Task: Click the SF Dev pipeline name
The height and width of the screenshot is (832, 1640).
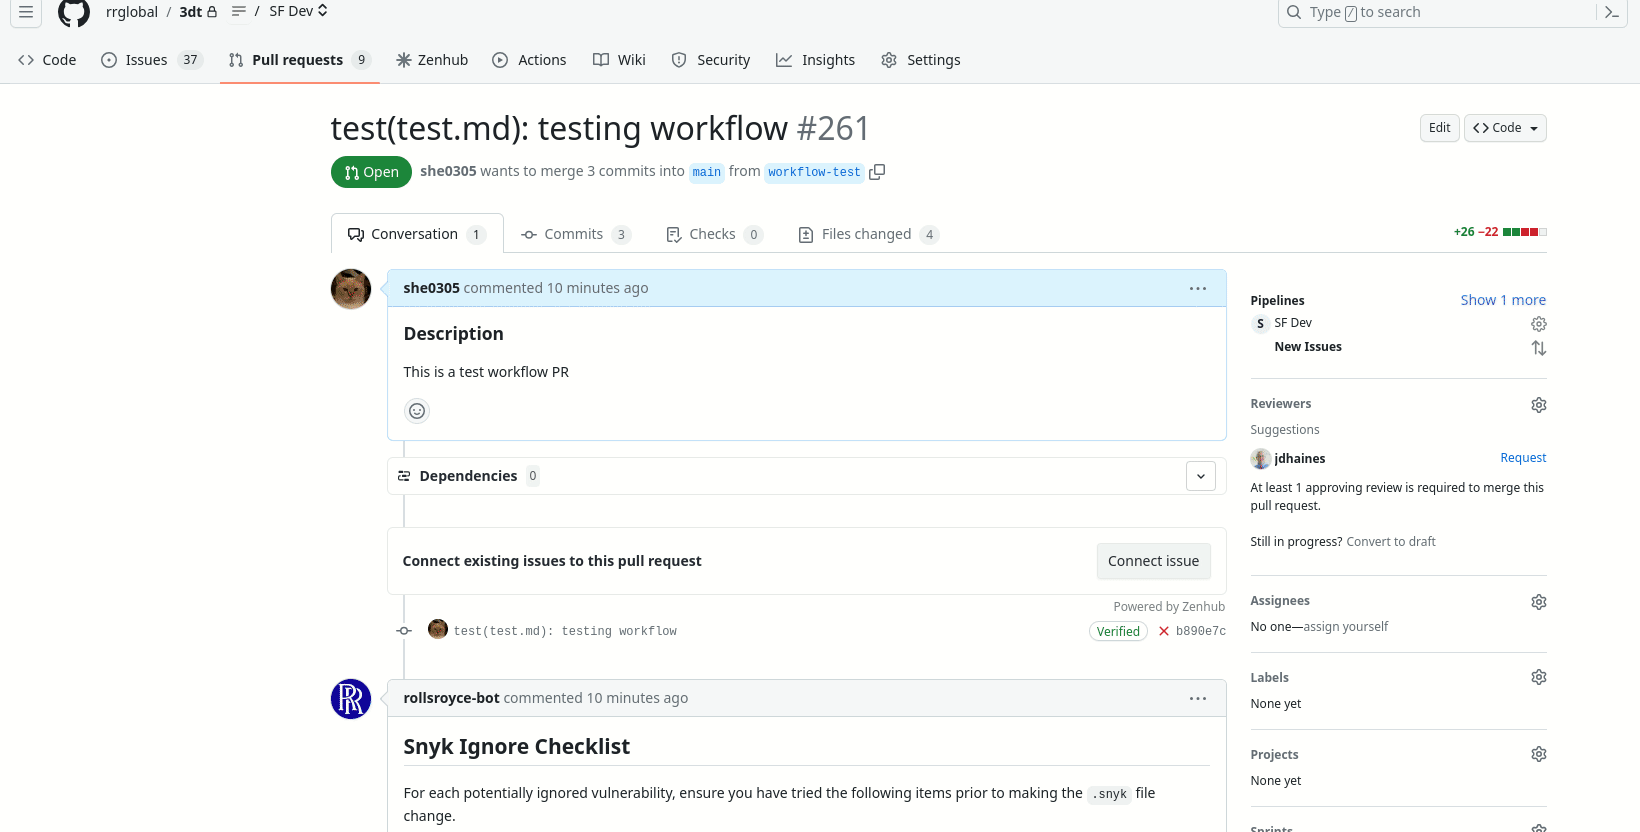Action: click(x=1293, y=323)
